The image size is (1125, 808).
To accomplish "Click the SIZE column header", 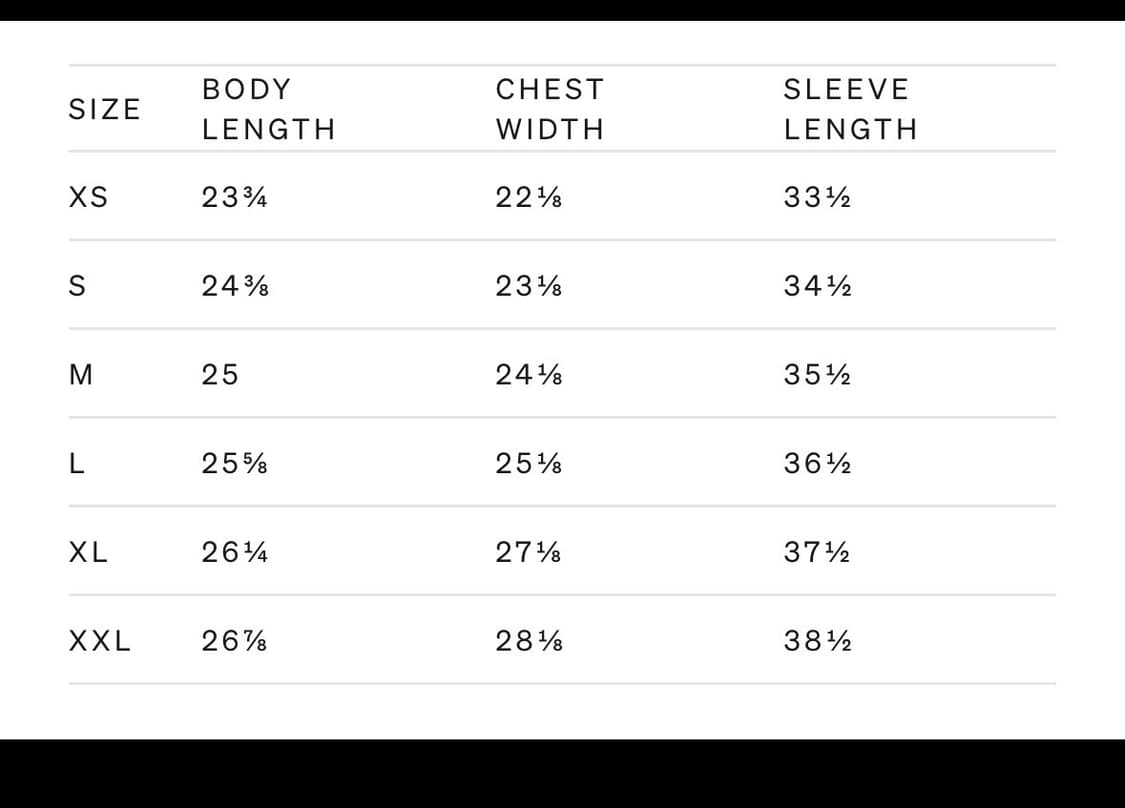I will 104,109.
